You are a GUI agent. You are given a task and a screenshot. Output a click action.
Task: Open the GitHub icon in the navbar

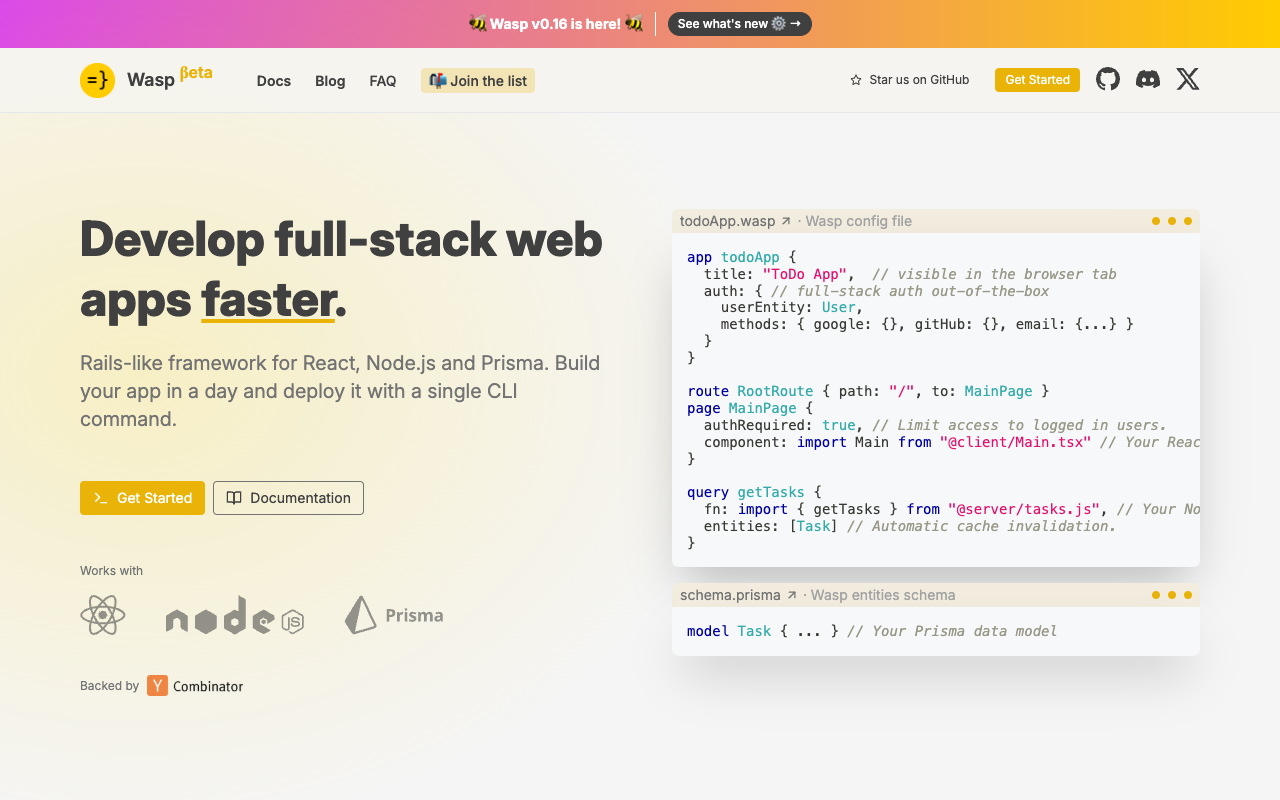[1108, 79]
